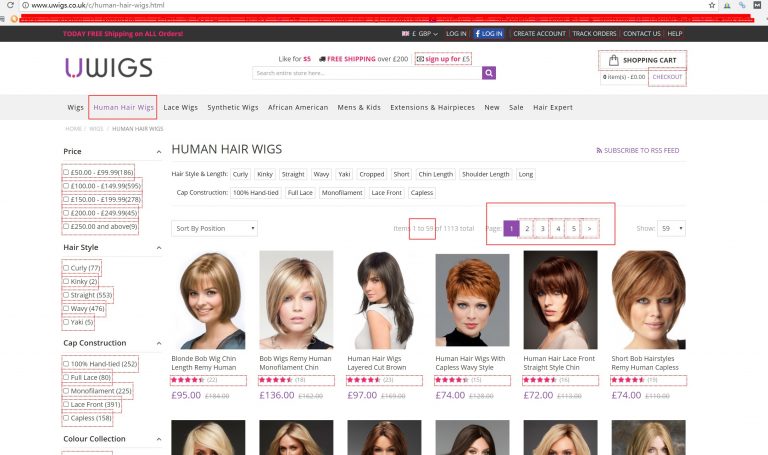
Task: Enable the Full Lace cap filter
Action: [66, 377]
